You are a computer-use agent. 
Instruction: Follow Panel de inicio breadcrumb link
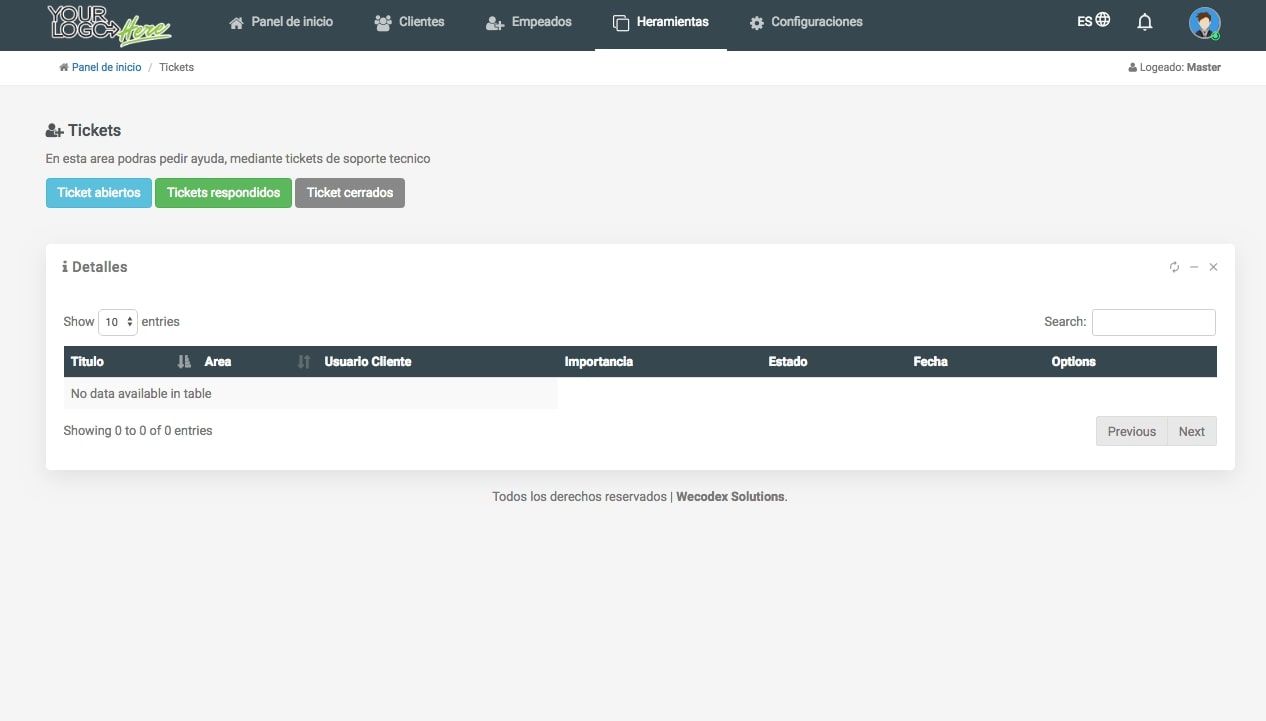click(x=106, y=67)
